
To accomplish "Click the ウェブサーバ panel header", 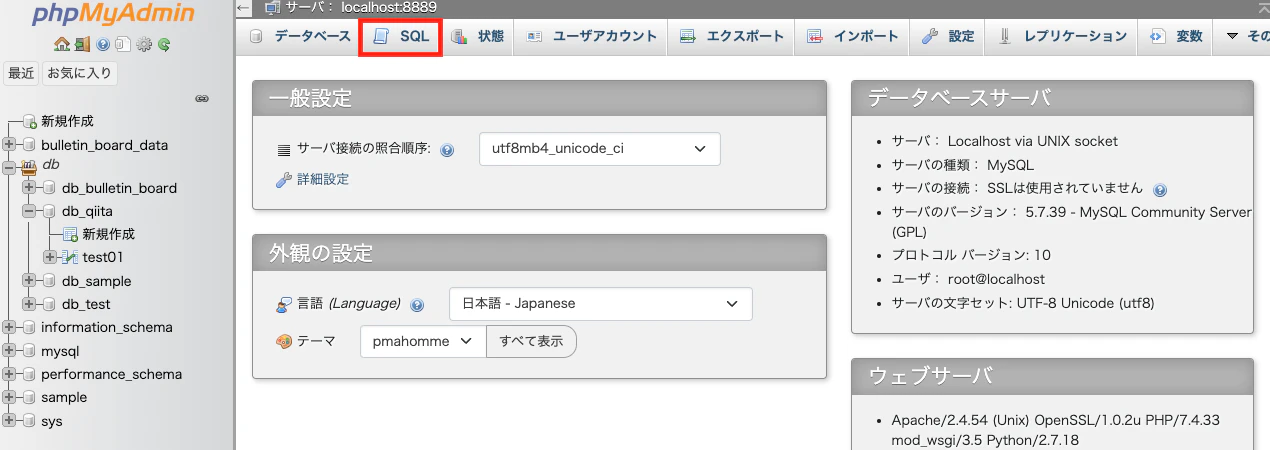I will click(1052, 376).
